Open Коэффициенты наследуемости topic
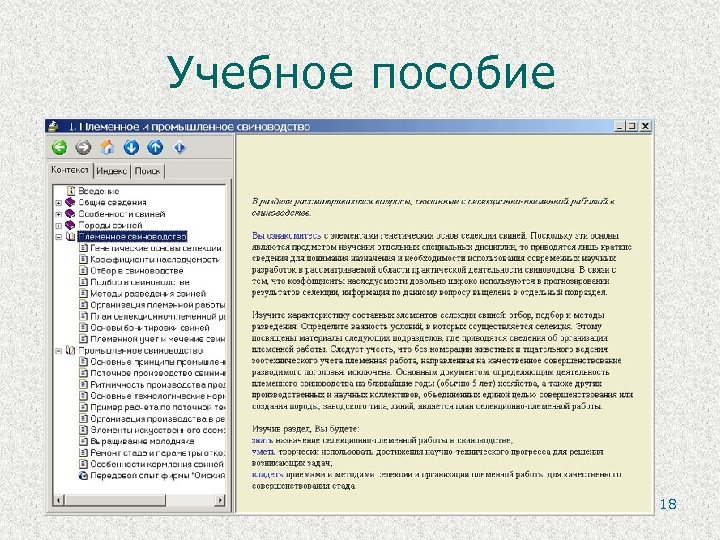 155,259
